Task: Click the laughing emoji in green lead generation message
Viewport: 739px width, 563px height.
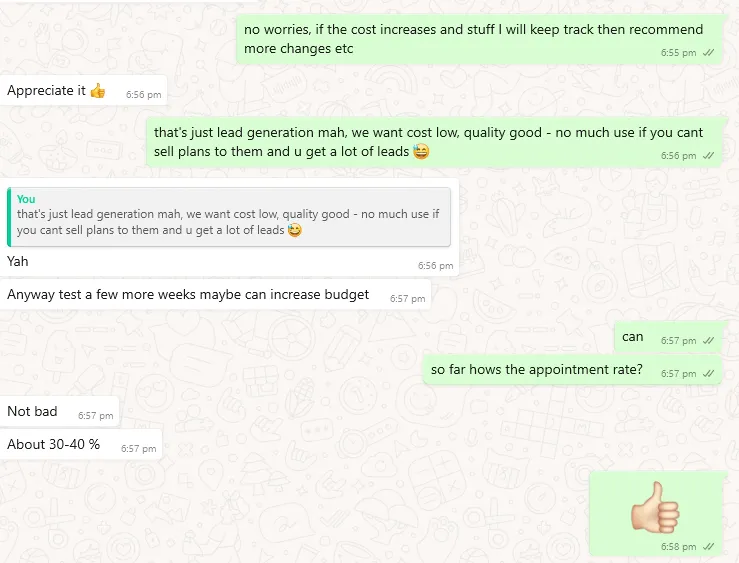Action: point(421,152)
